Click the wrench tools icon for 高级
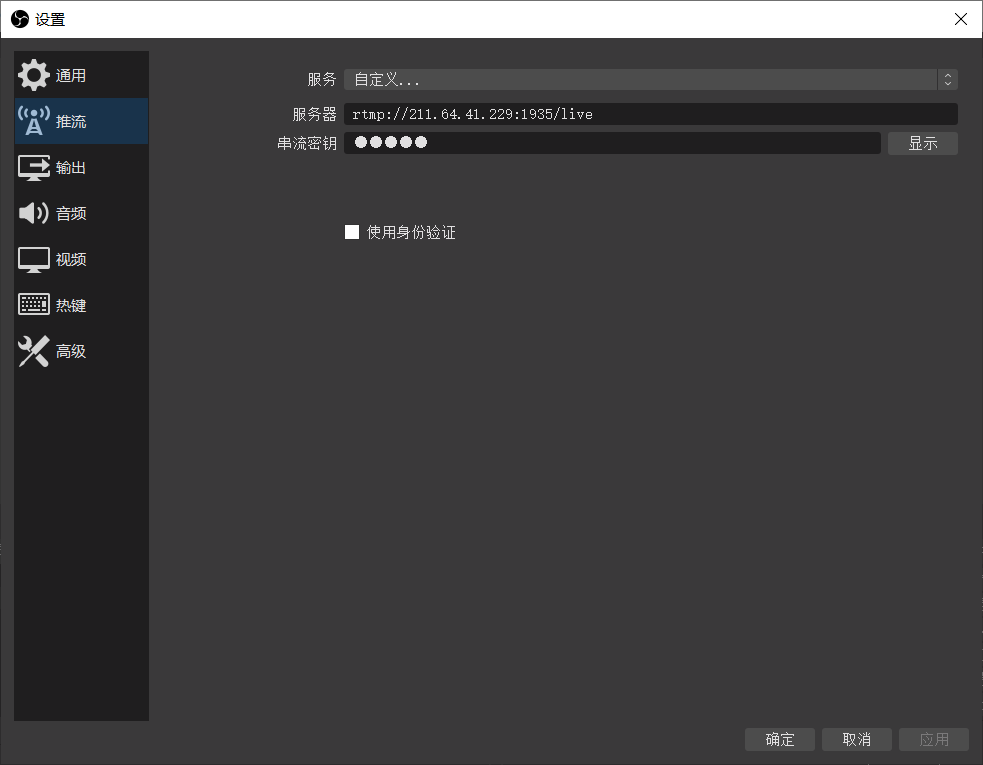 (x=34, y=351)
